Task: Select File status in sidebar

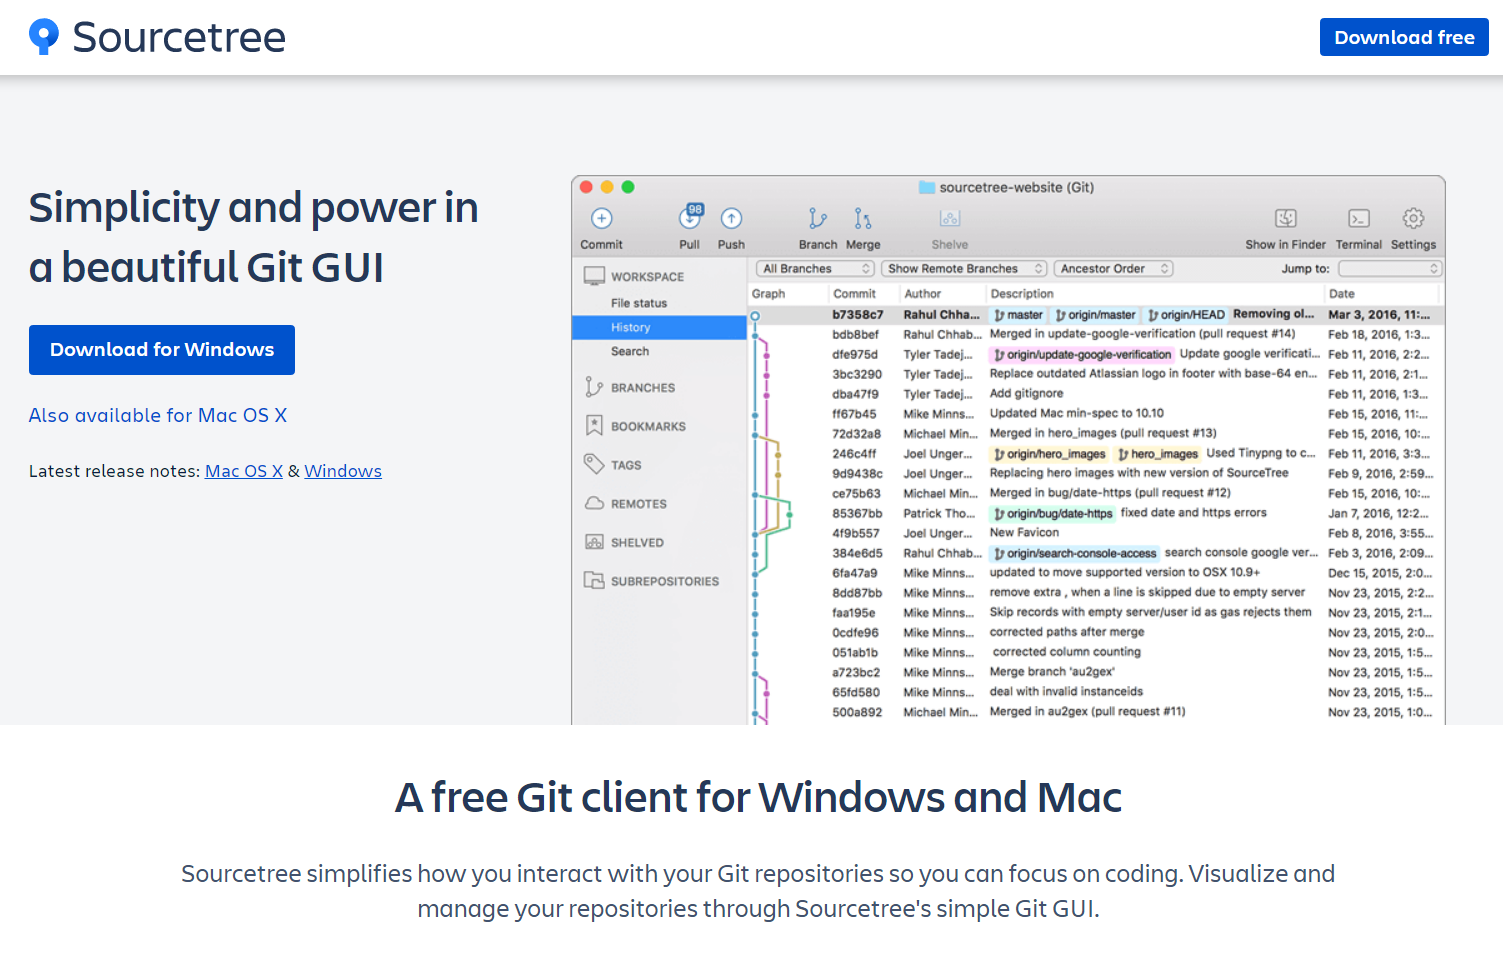Action: coord(639,303)
